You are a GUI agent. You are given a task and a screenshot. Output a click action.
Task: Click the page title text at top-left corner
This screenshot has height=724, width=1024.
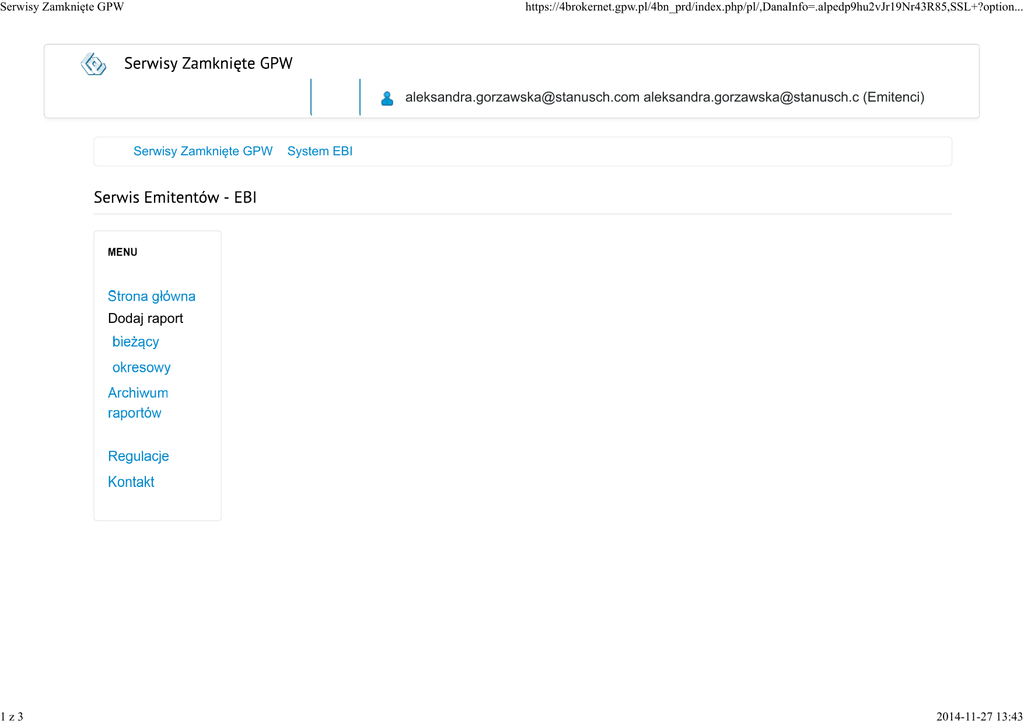(62, 7)
